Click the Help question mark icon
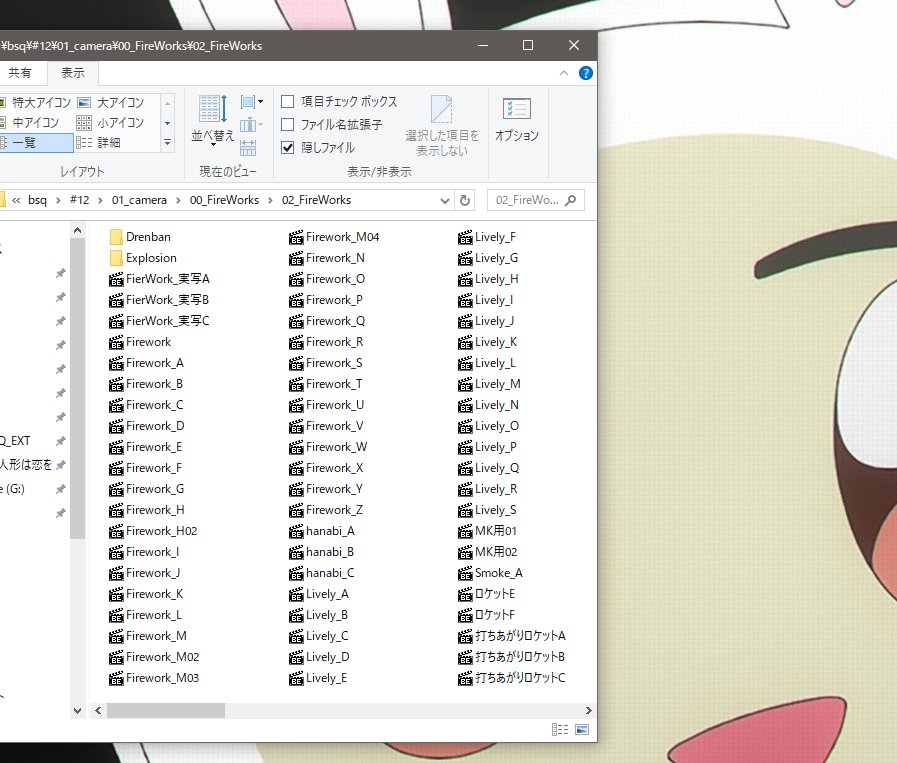 (585, 73)
